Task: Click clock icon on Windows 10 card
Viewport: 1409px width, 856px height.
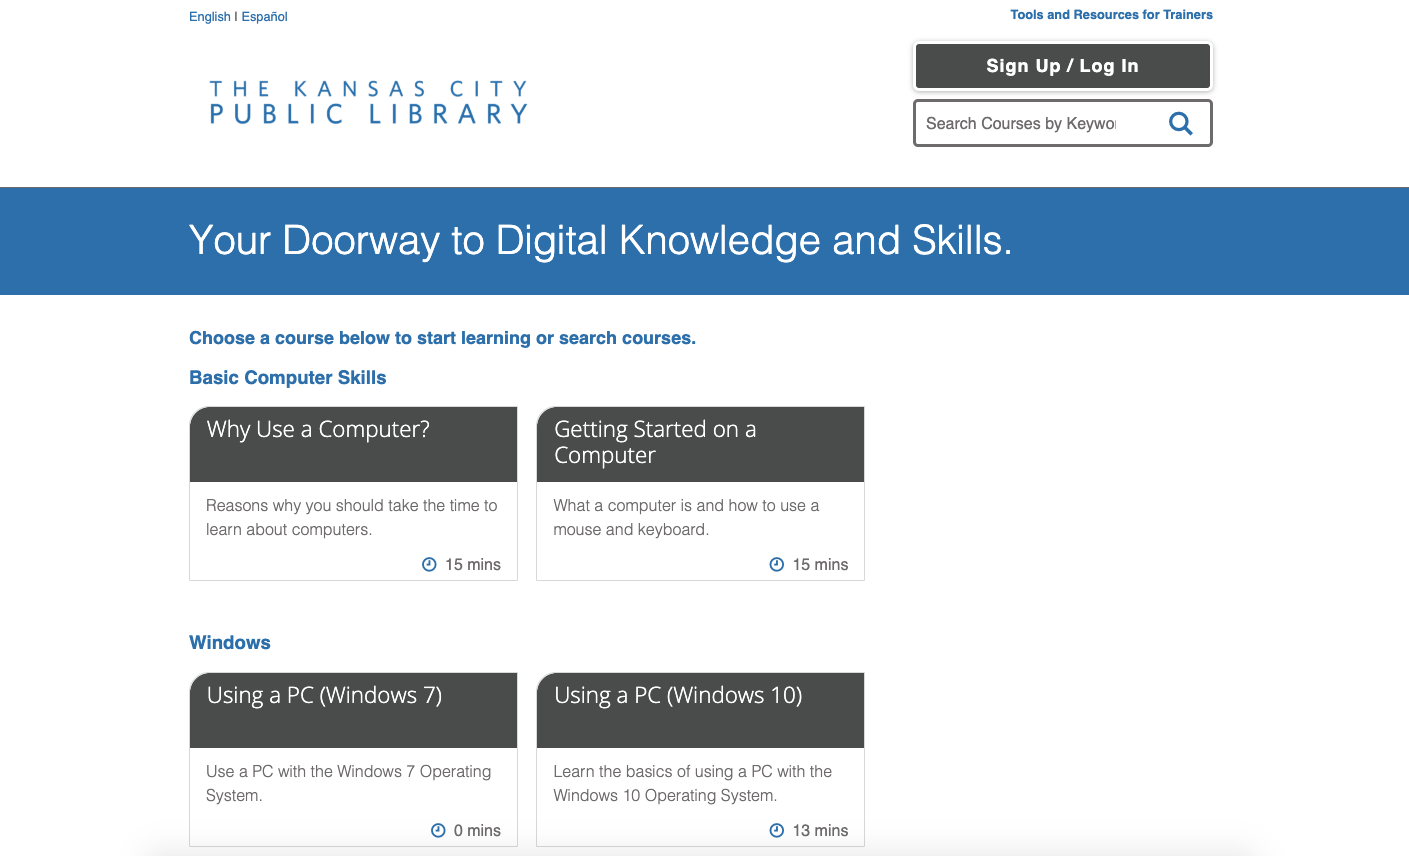Action: click(776, 830)
